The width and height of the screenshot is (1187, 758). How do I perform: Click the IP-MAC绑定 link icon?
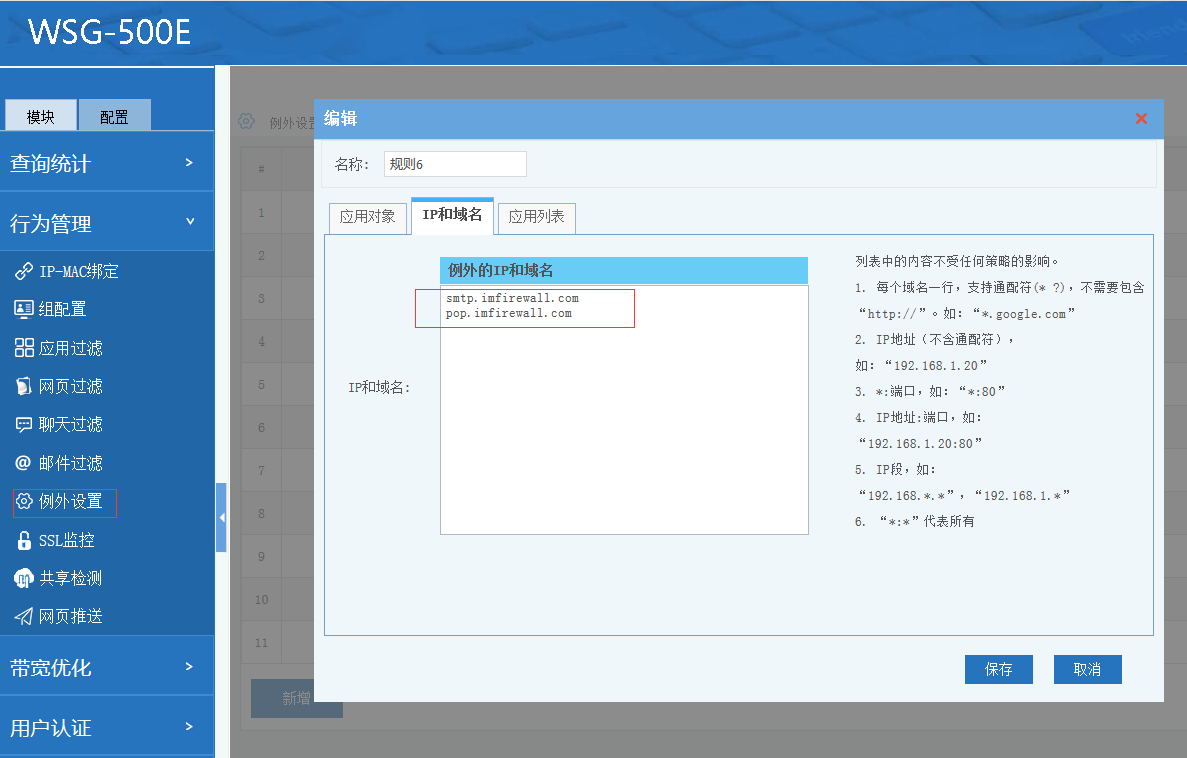tap(24, 271)
